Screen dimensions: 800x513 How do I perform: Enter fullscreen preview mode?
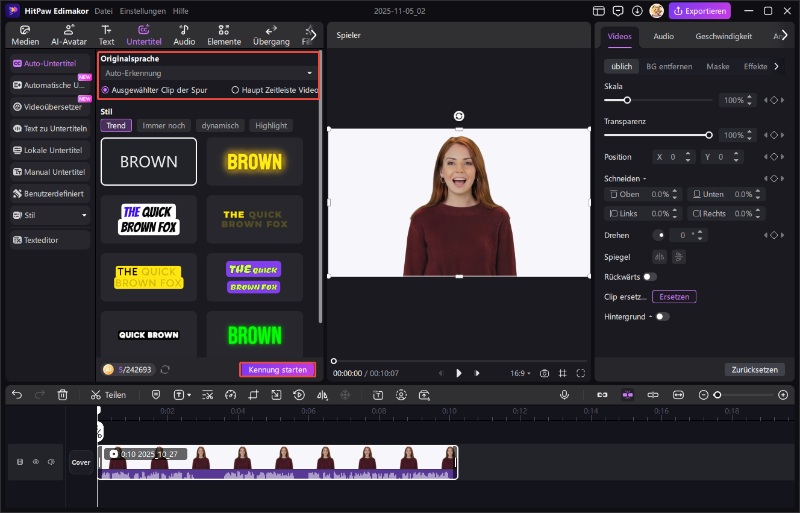tap(580, 373)
